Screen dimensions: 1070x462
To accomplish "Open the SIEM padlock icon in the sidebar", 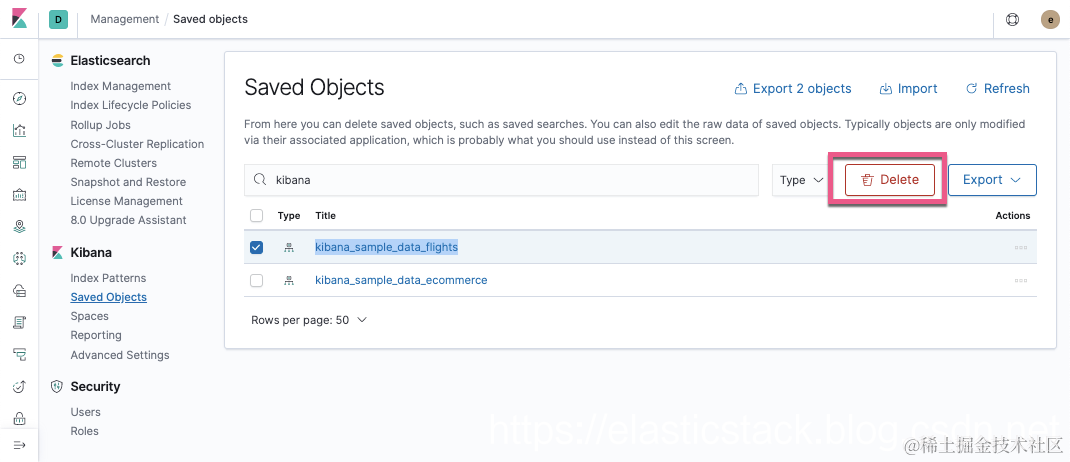I will [19, 418].
